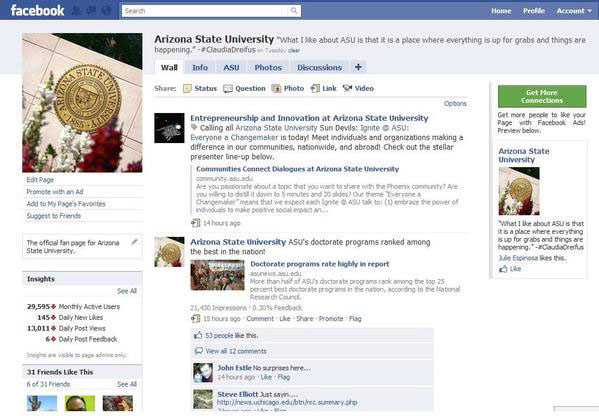Viewport: 599px width, 416px height.
Task: Edit page description with pencil icon
Action: point(134,242)
